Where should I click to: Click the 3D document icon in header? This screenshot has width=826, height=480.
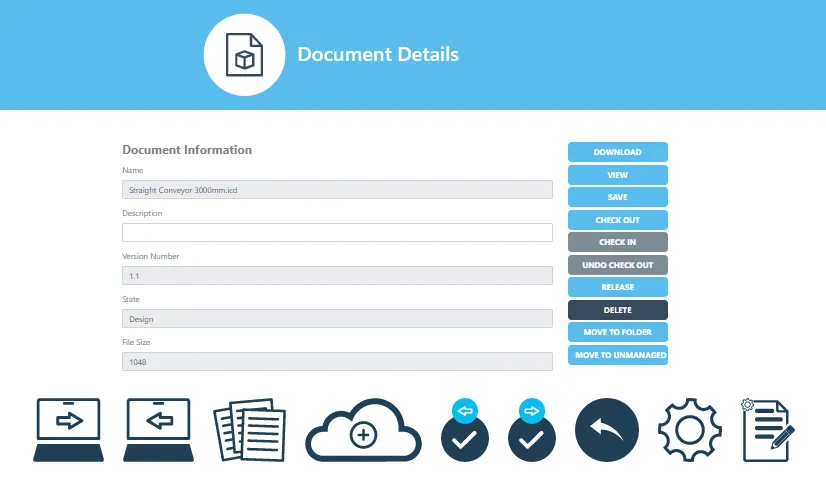point(244,55)
